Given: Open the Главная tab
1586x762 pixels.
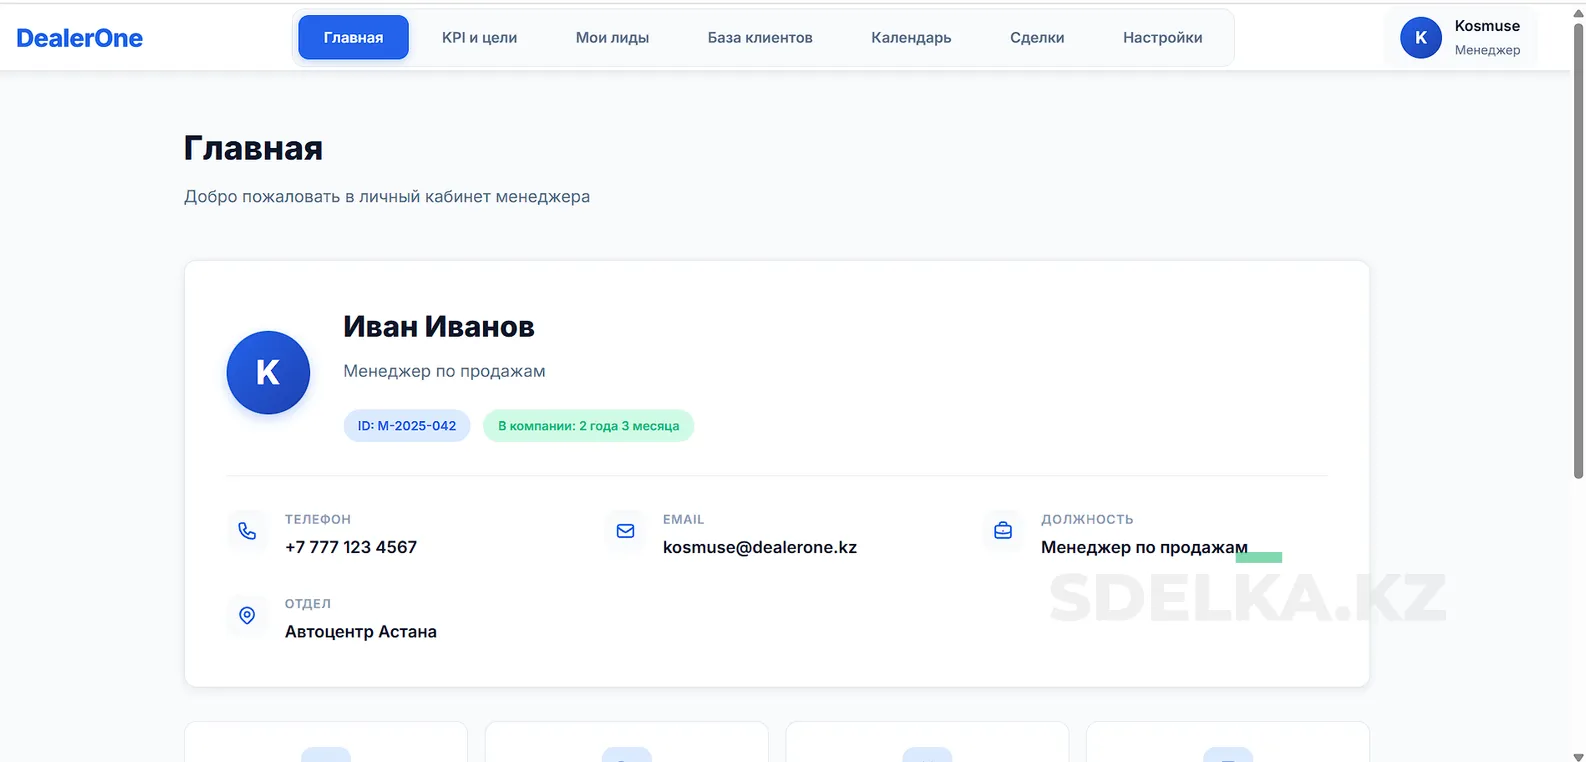Looking at the screenshot, I should tap(353, 38).
